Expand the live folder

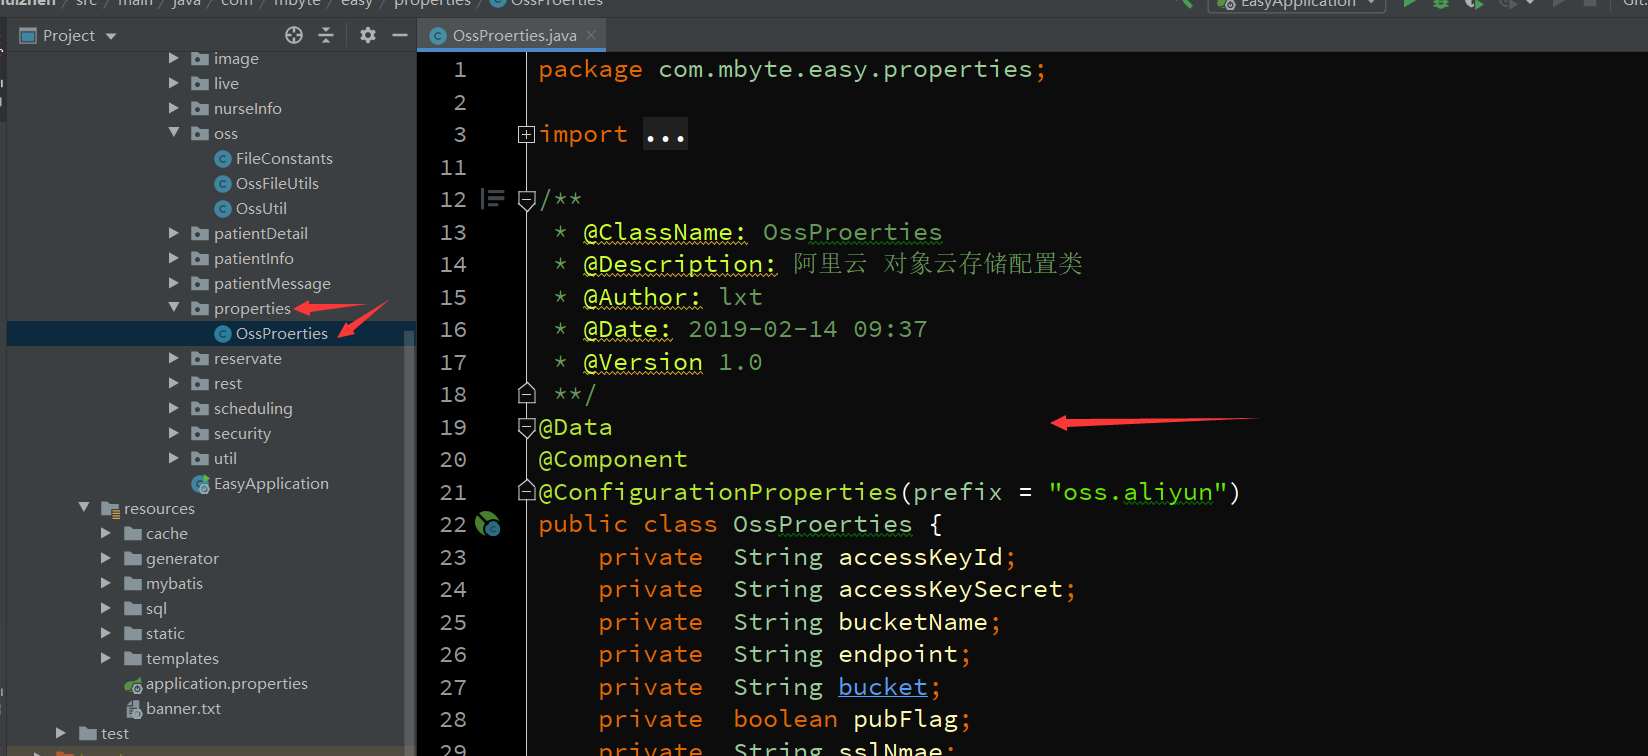click(174, 83)
